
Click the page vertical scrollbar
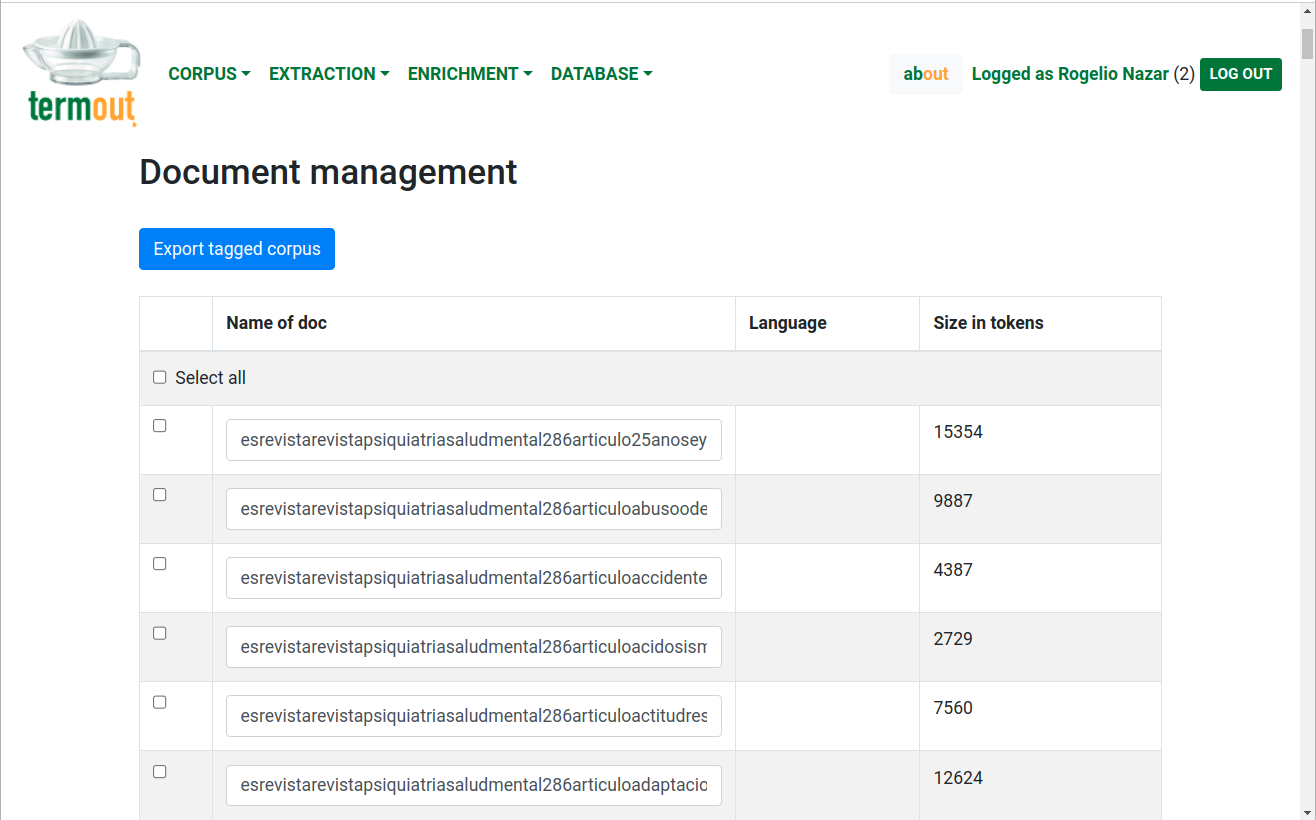1307,400
